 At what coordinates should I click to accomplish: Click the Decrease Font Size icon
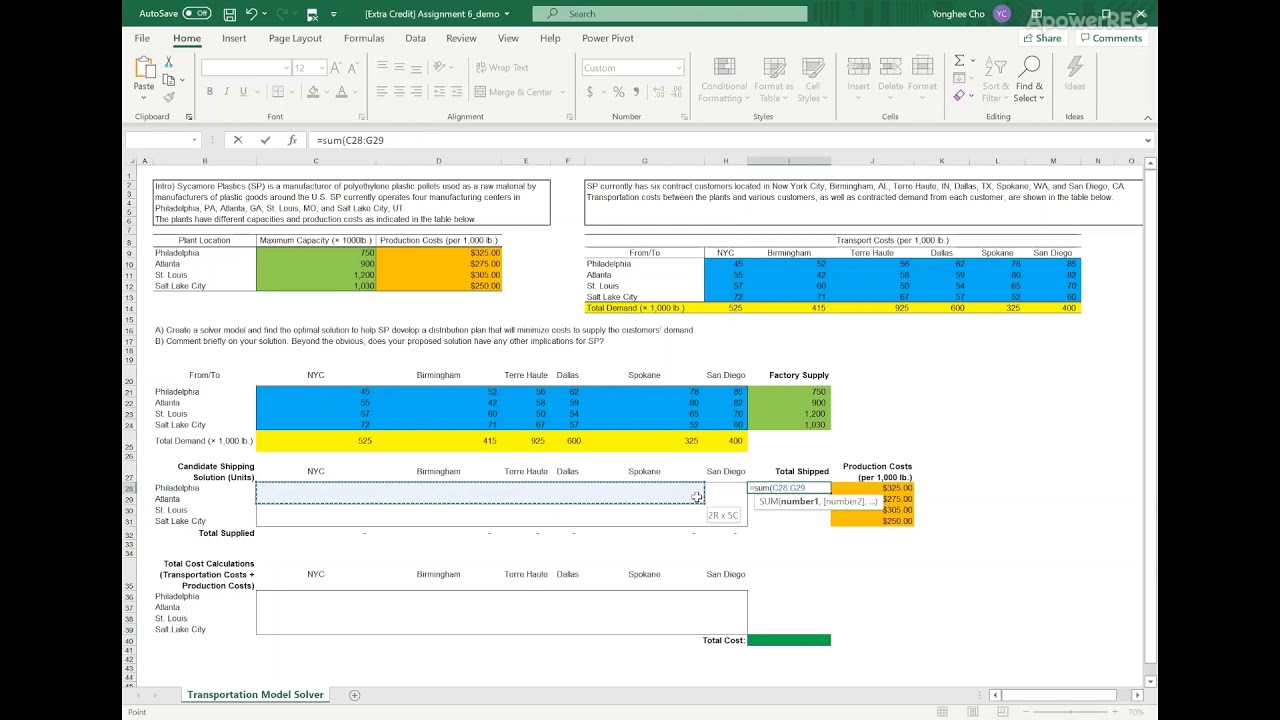click(354, 68)
